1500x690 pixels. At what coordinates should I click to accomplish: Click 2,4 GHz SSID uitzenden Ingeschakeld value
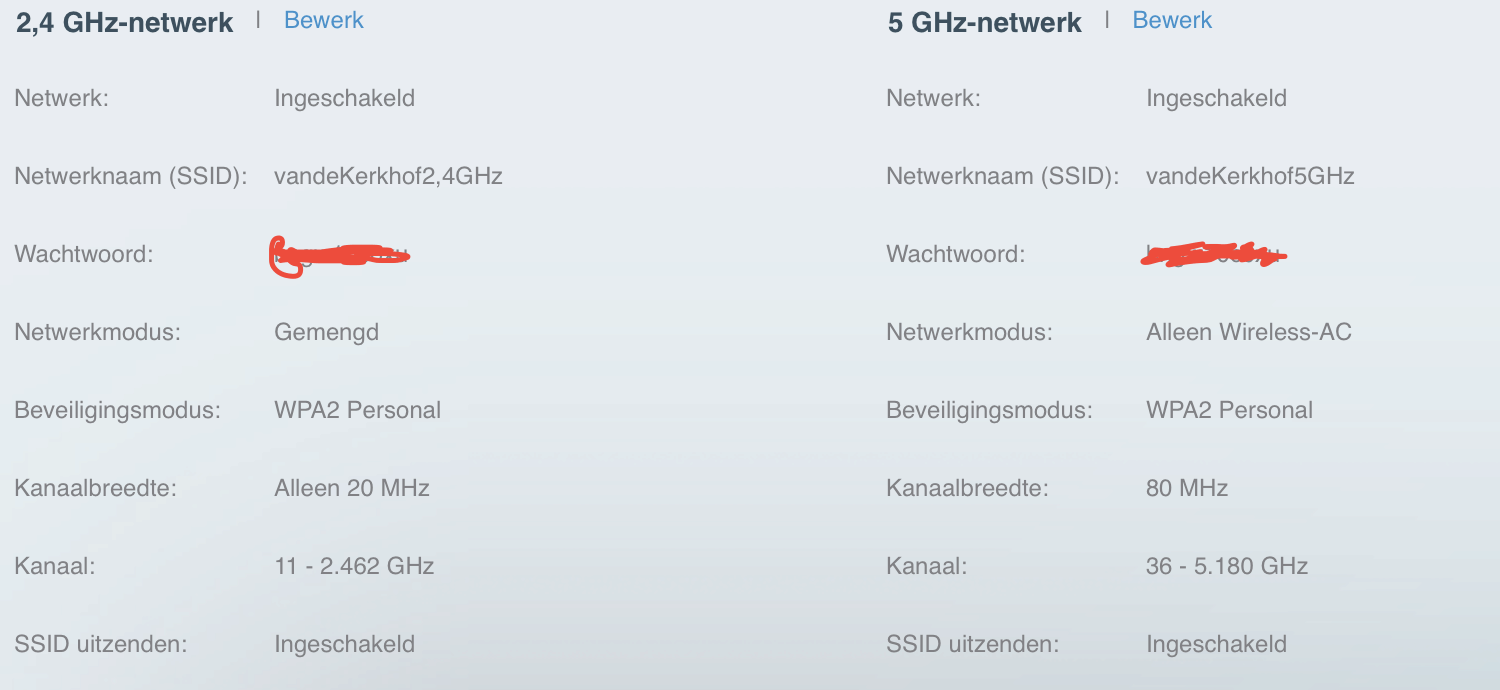pos(344,644)
